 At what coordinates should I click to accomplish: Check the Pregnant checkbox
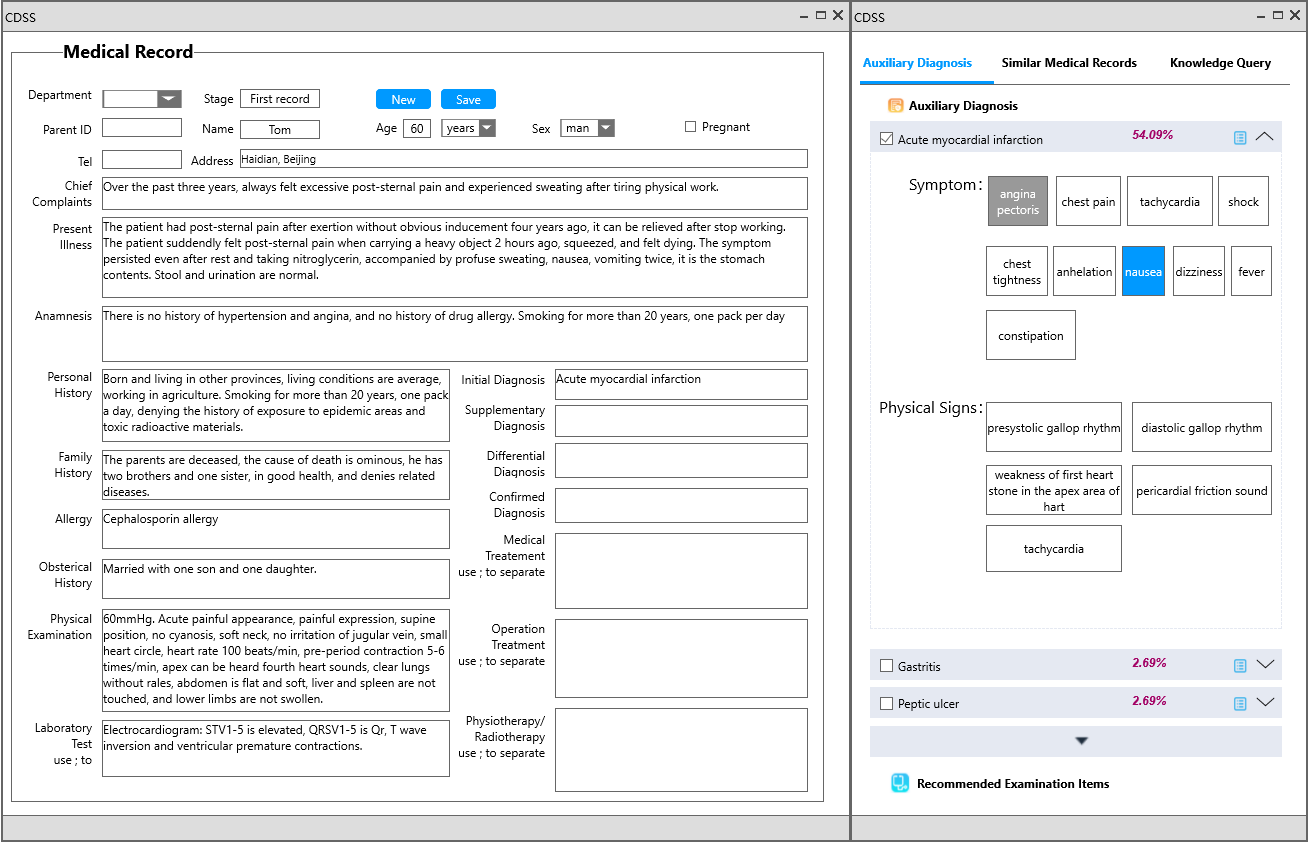click(x=690, y=127)
